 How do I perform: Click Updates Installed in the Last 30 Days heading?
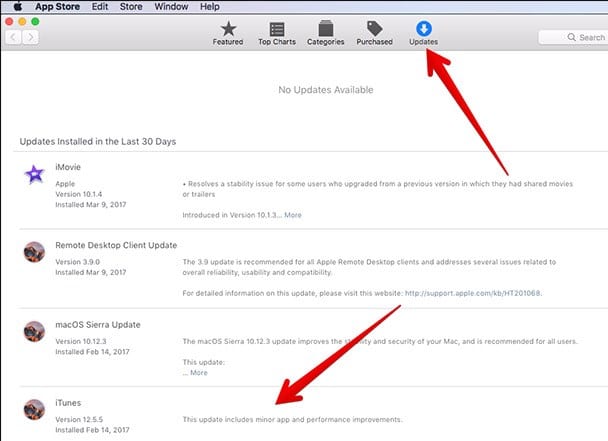point(98,142)
